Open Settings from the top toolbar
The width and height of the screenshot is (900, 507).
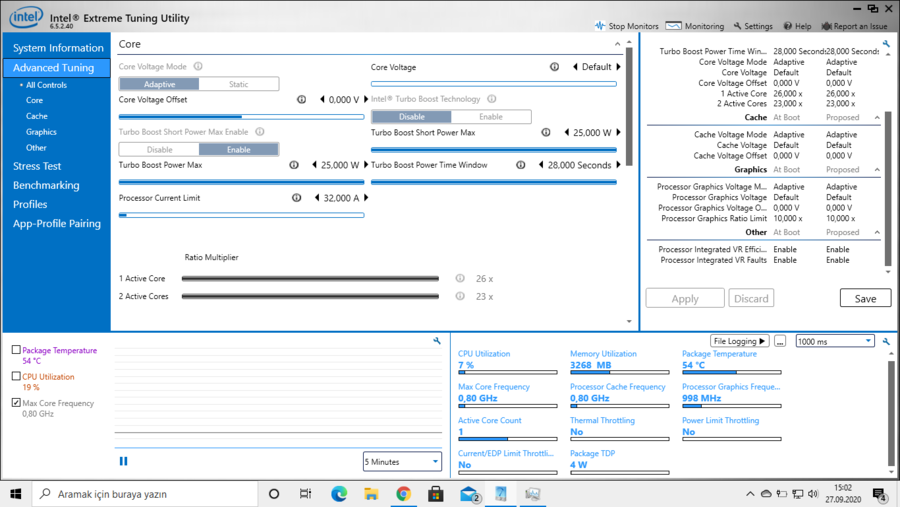(x=753, y=26)
